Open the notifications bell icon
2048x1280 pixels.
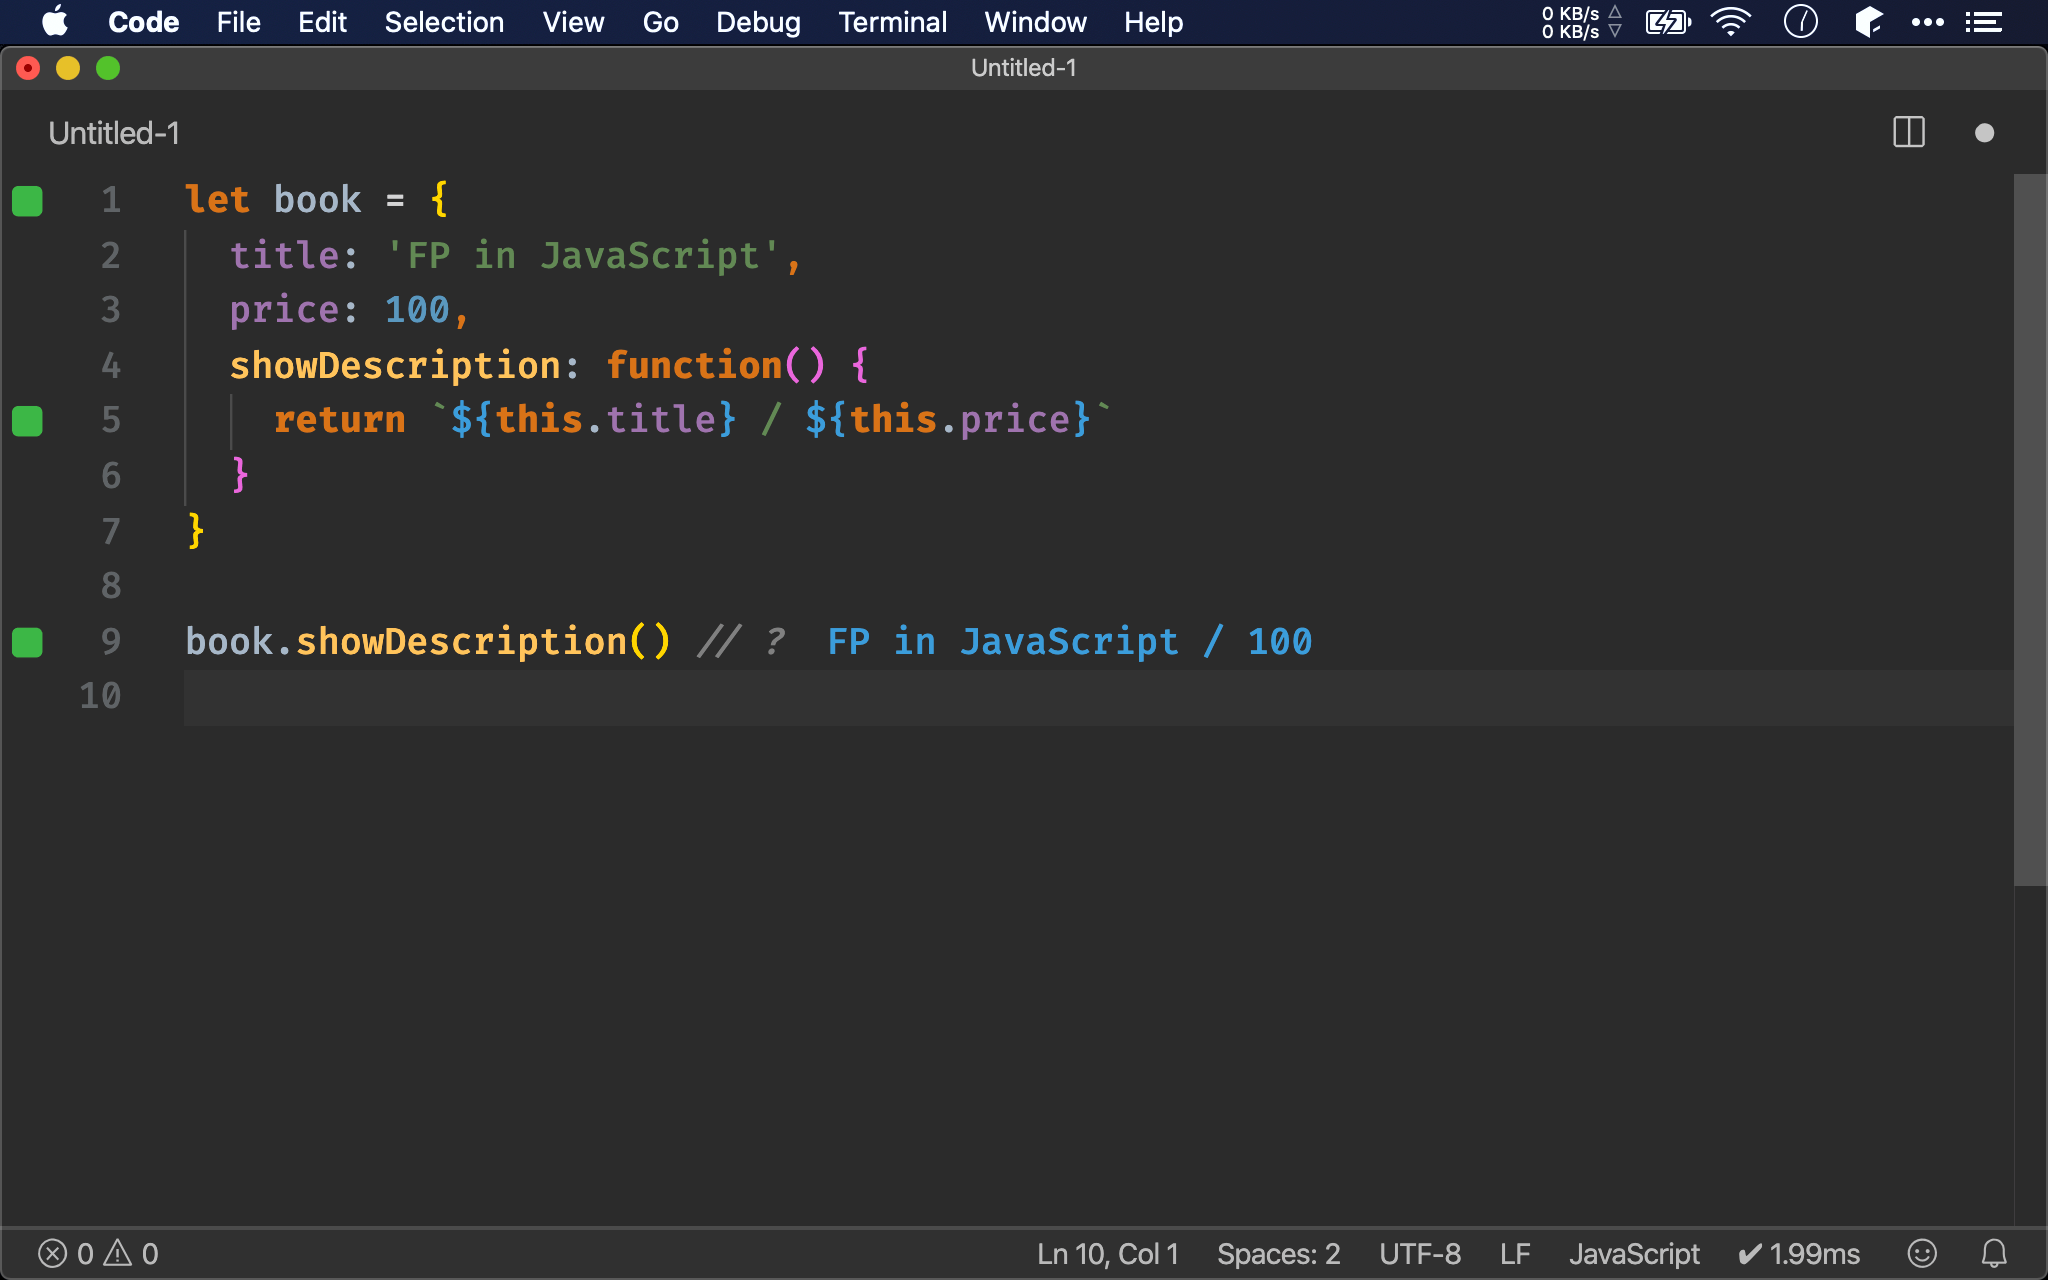1994,1253
